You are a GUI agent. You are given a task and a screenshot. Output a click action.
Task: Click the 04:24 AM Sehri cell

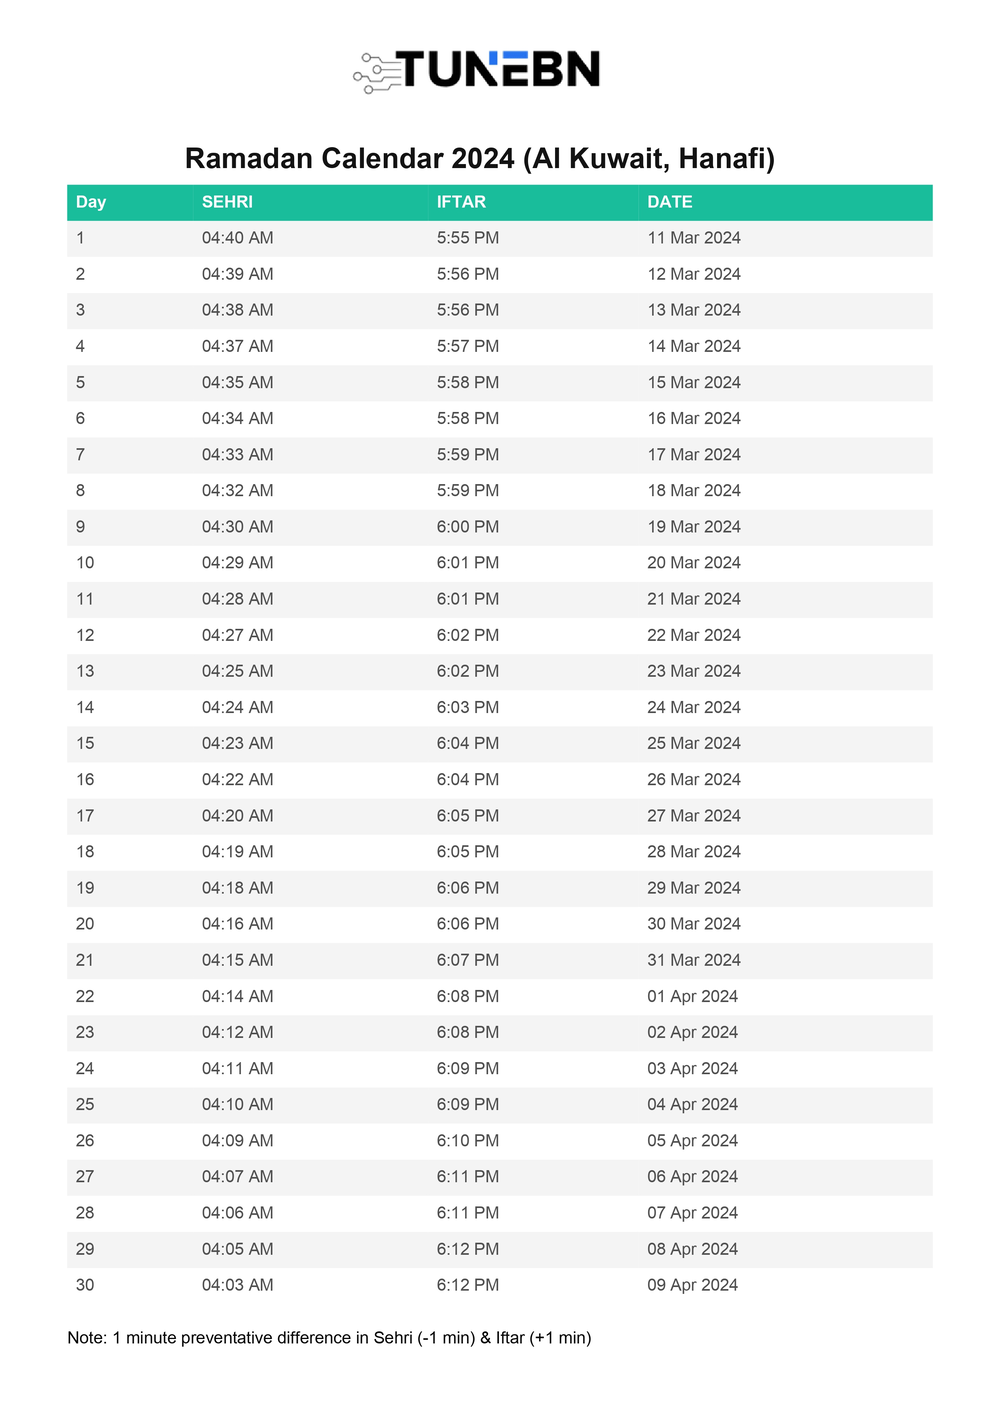click(x=237, y=707)
